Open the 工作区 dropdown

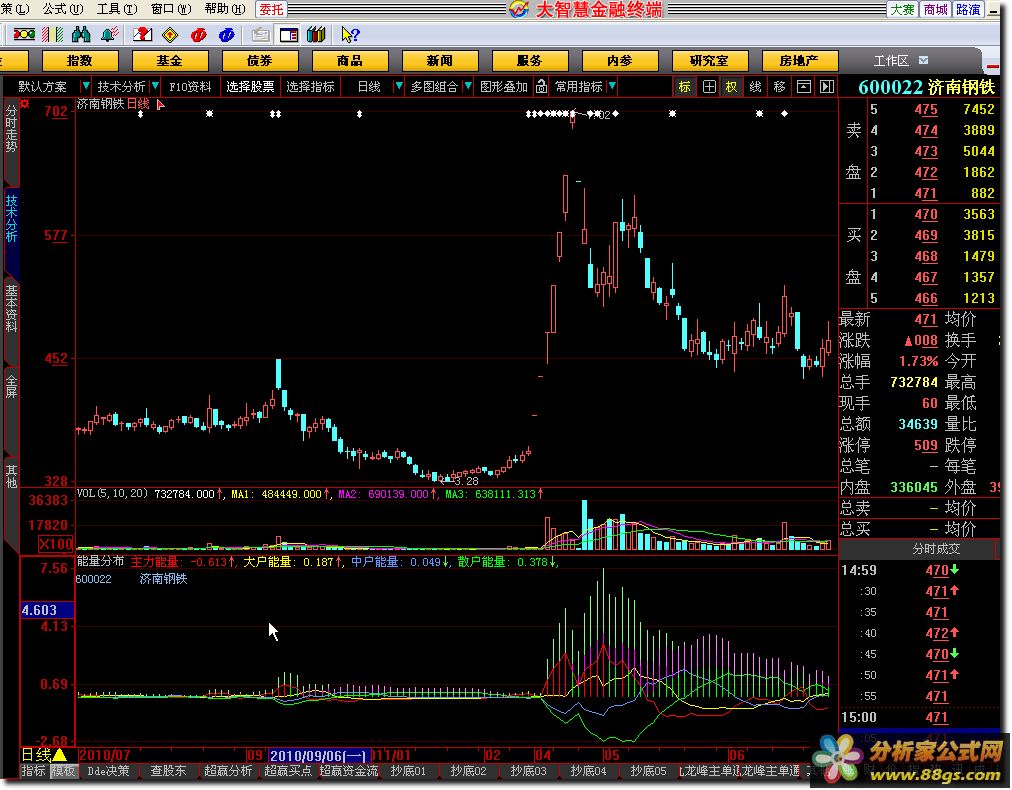tap(924, 60)
